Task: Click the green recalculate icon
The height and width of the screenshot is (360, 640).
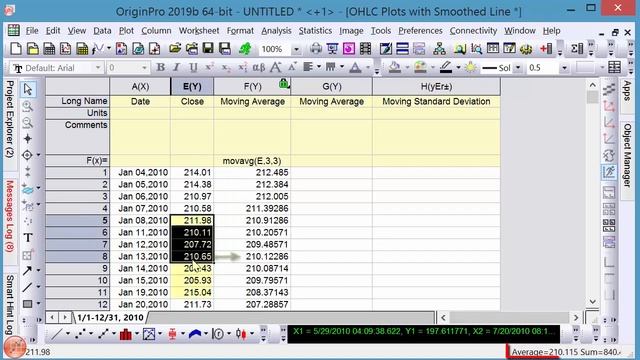Action: [245, 49]
